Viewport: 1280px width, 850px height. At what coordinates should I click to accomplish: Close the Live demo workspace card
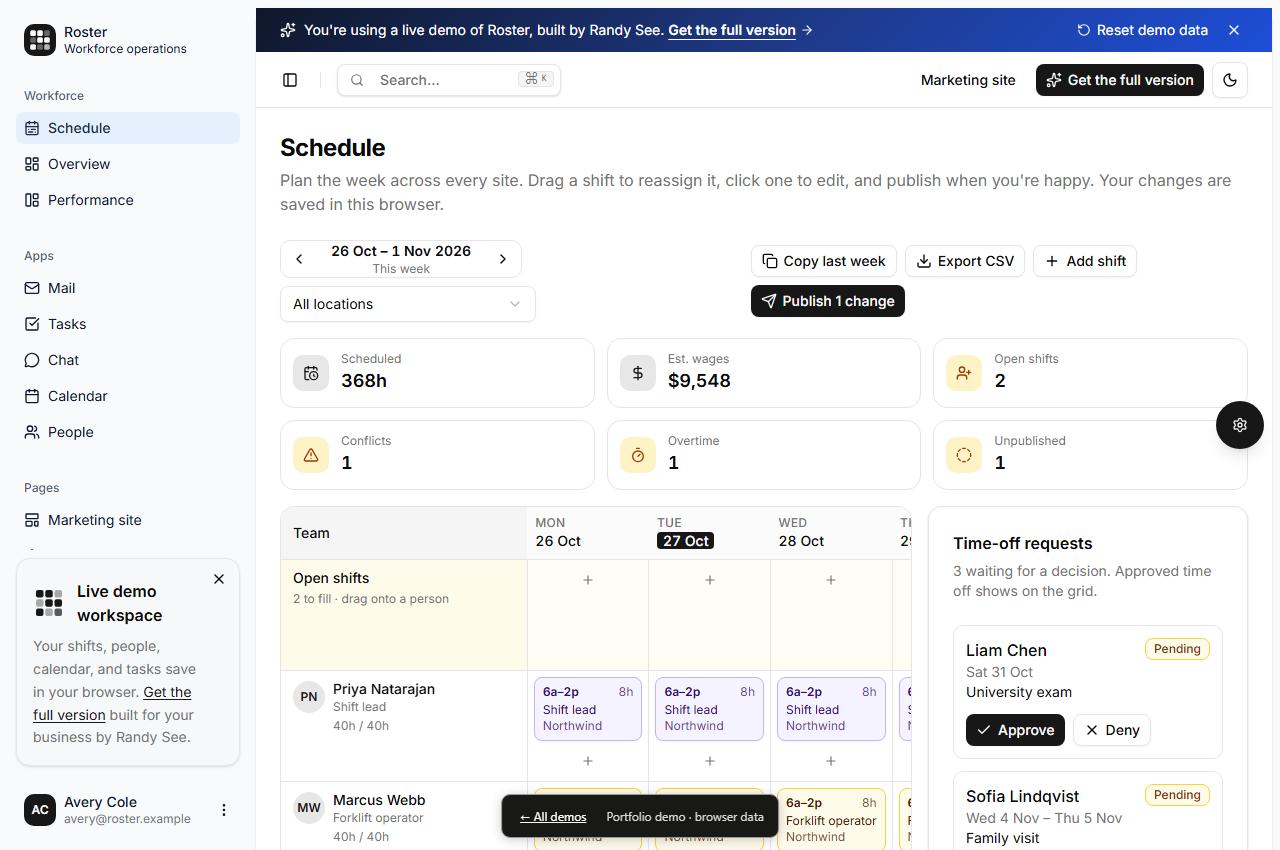[219, 579]
